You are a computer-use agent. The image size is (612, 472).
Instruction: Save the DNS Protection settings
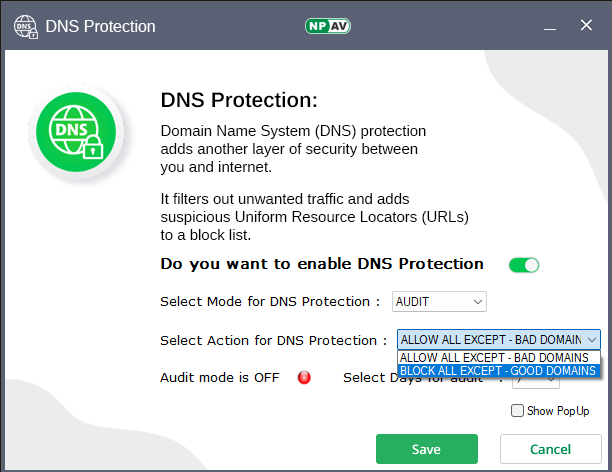coord(426,449)
